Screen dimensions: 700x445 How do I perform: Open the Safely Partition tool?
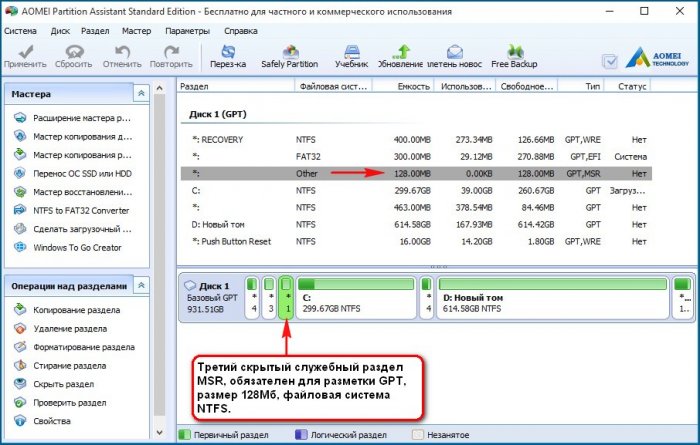[x=290, y=56]
